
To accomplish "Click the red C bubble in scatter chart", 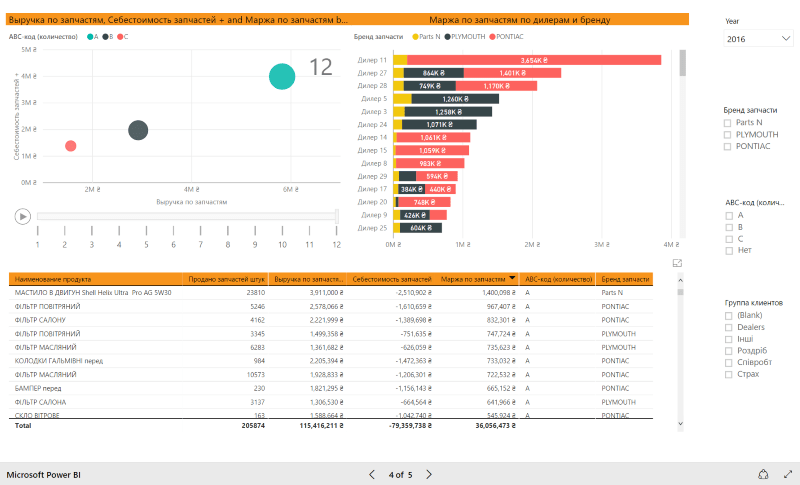I will [71, 146].
